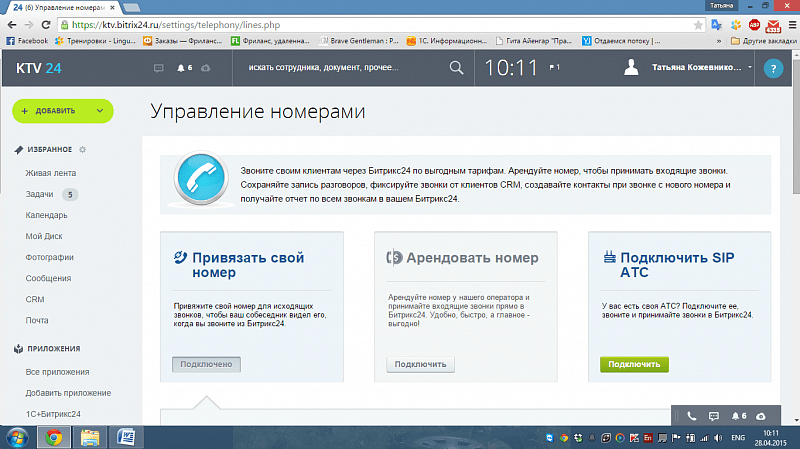Viewport: 800px width, 449px height.
Task: Open the blue help question mark
Action: click(x=772, y=68)
